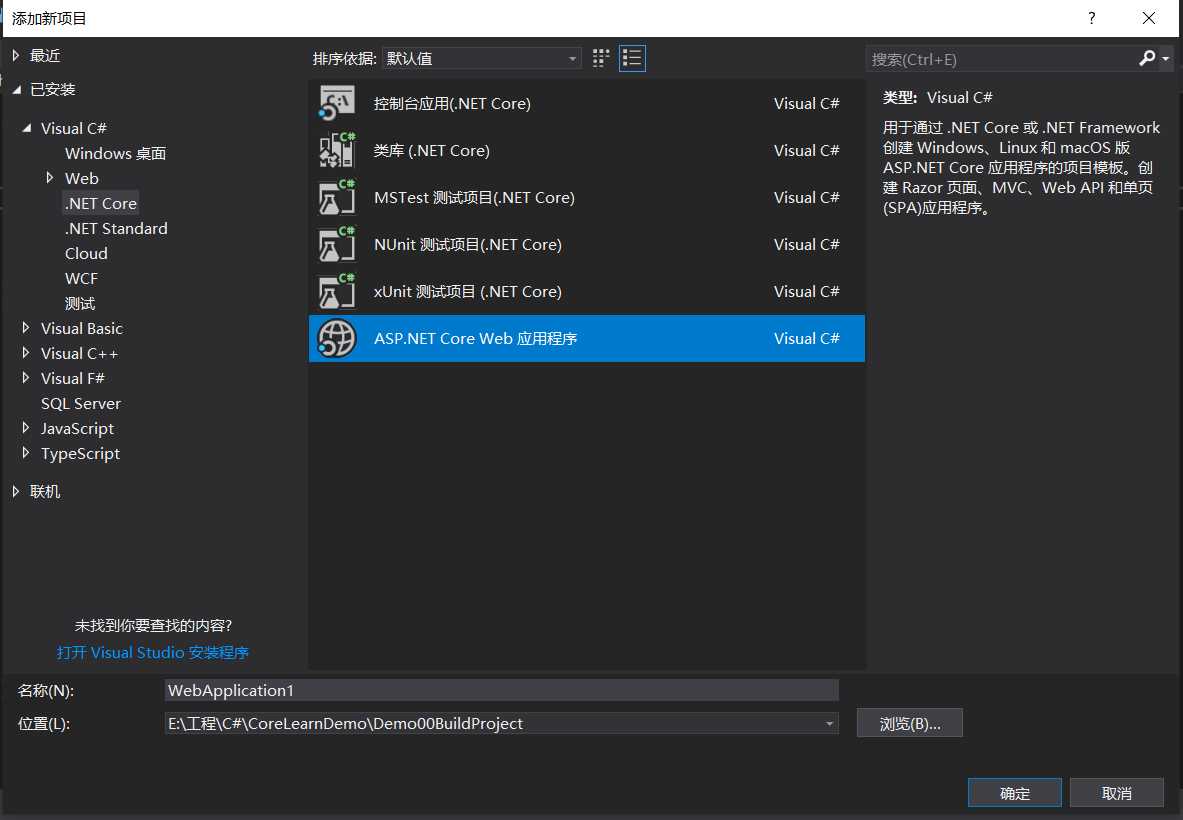Click the 取消 button
The image size is (1183, 820).
point(1117,793)
